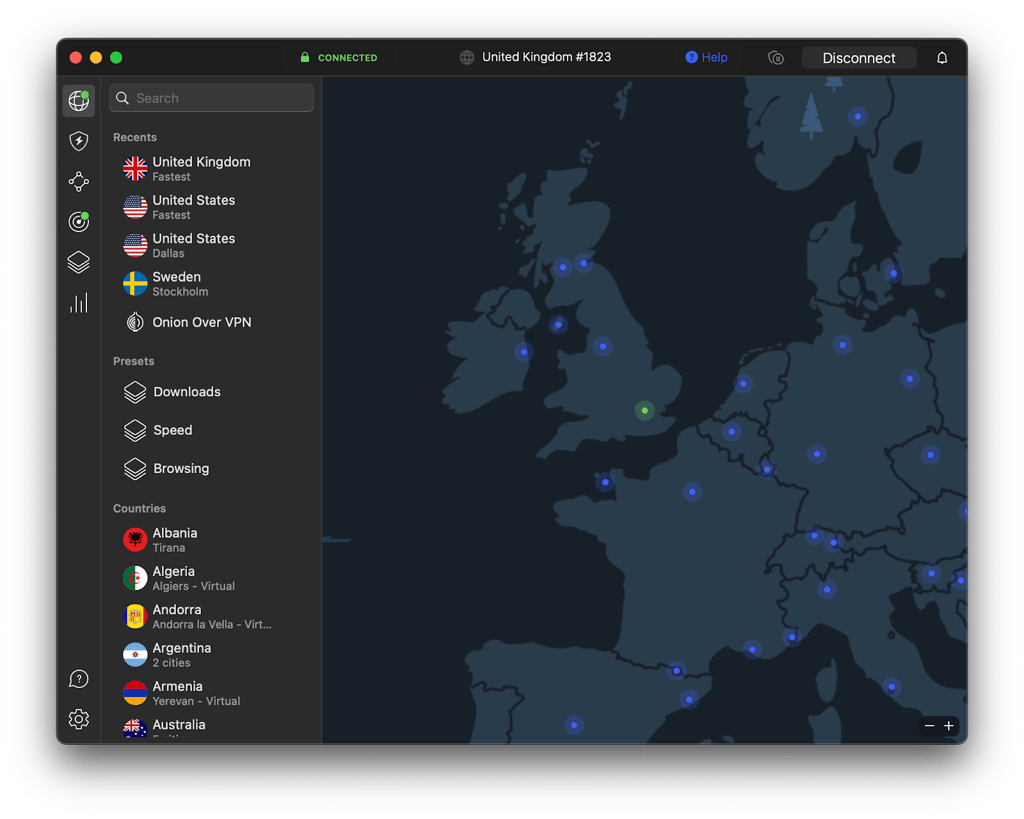Connect to Australia

212,728
